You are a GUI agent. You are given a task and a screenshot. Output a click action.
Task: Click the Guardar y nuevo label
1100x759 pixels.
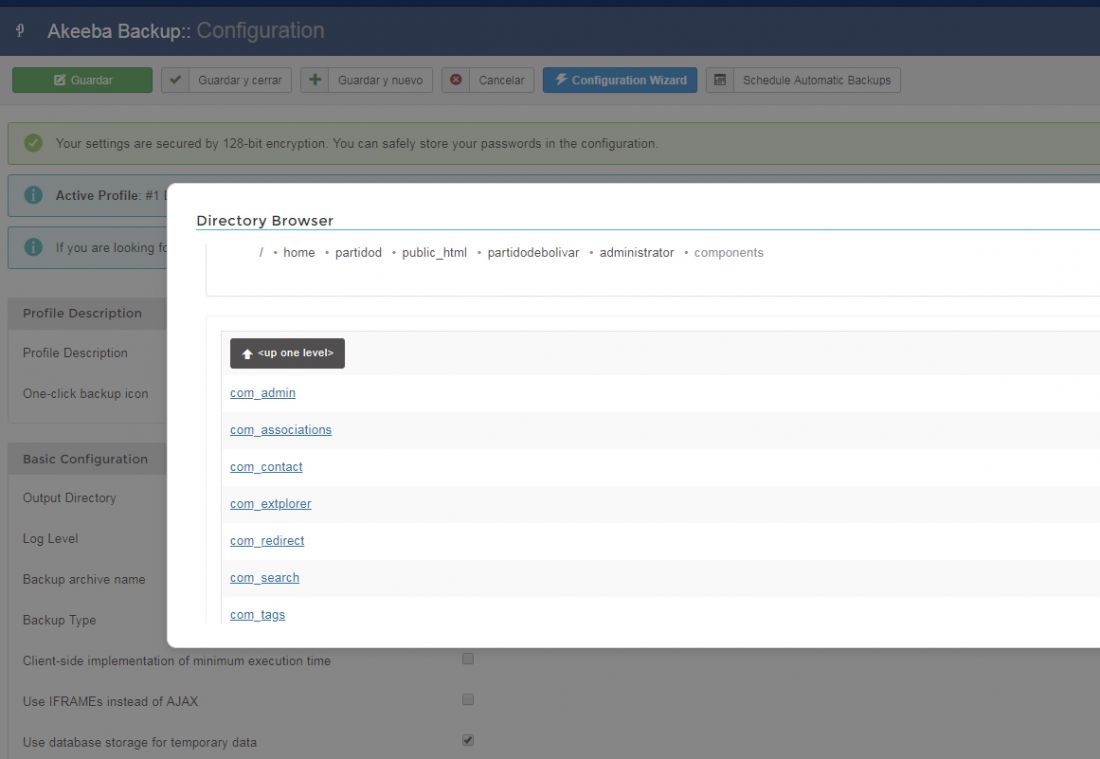[380, 80]
